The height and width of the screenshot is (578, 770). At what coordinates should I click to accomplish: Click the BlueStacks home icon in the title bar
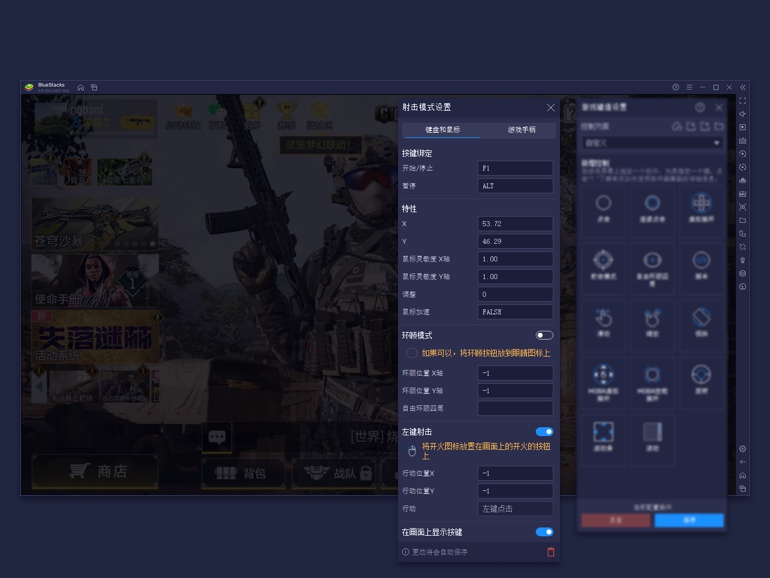point(81,87)
